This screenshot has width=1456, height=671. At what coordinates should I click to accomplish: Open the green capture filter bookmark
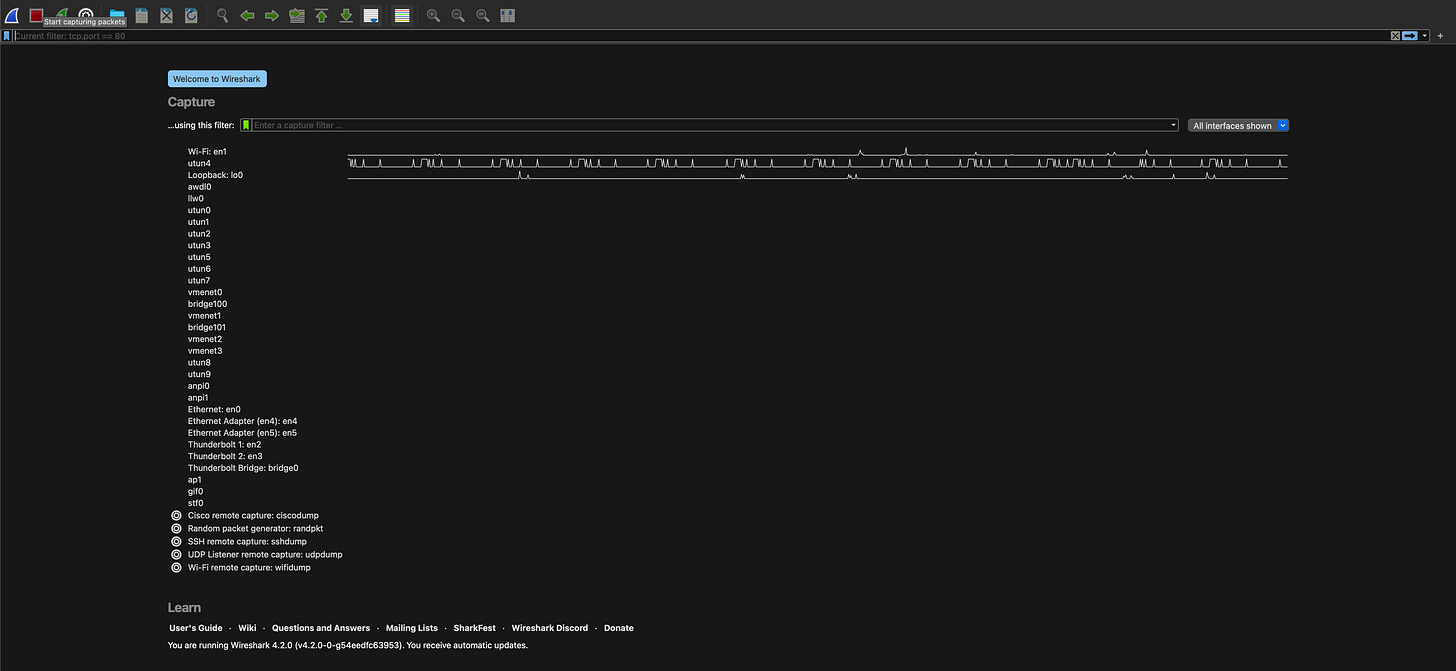coord(246,125)
